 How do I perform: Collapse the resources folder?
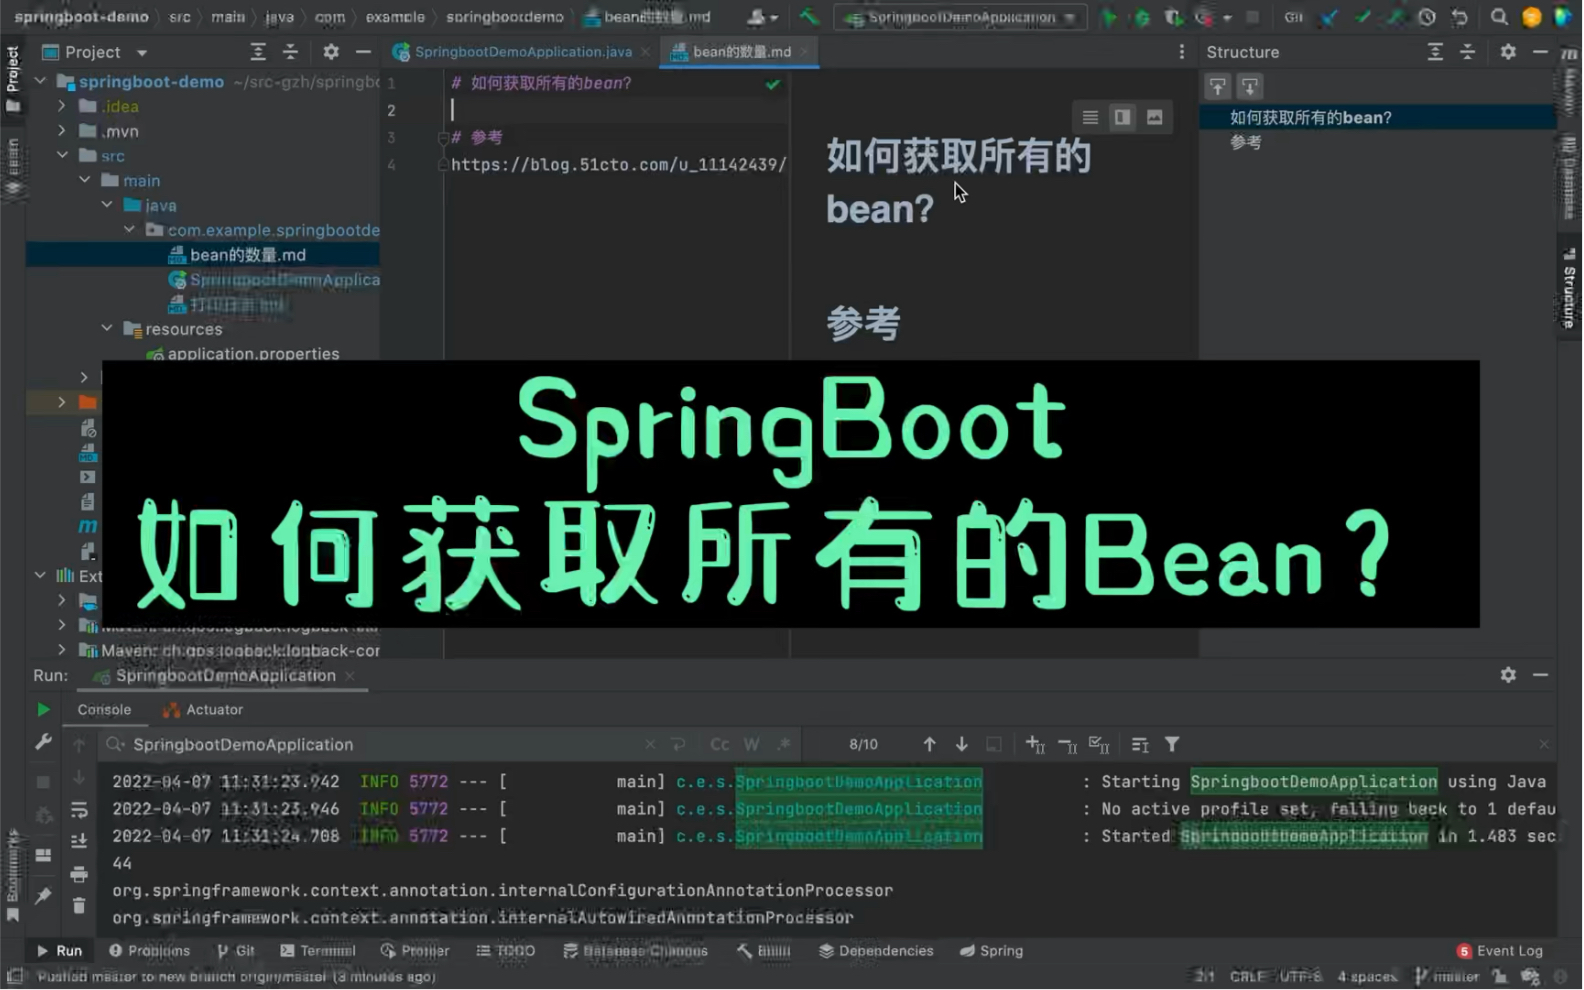(x=107, y=328)
